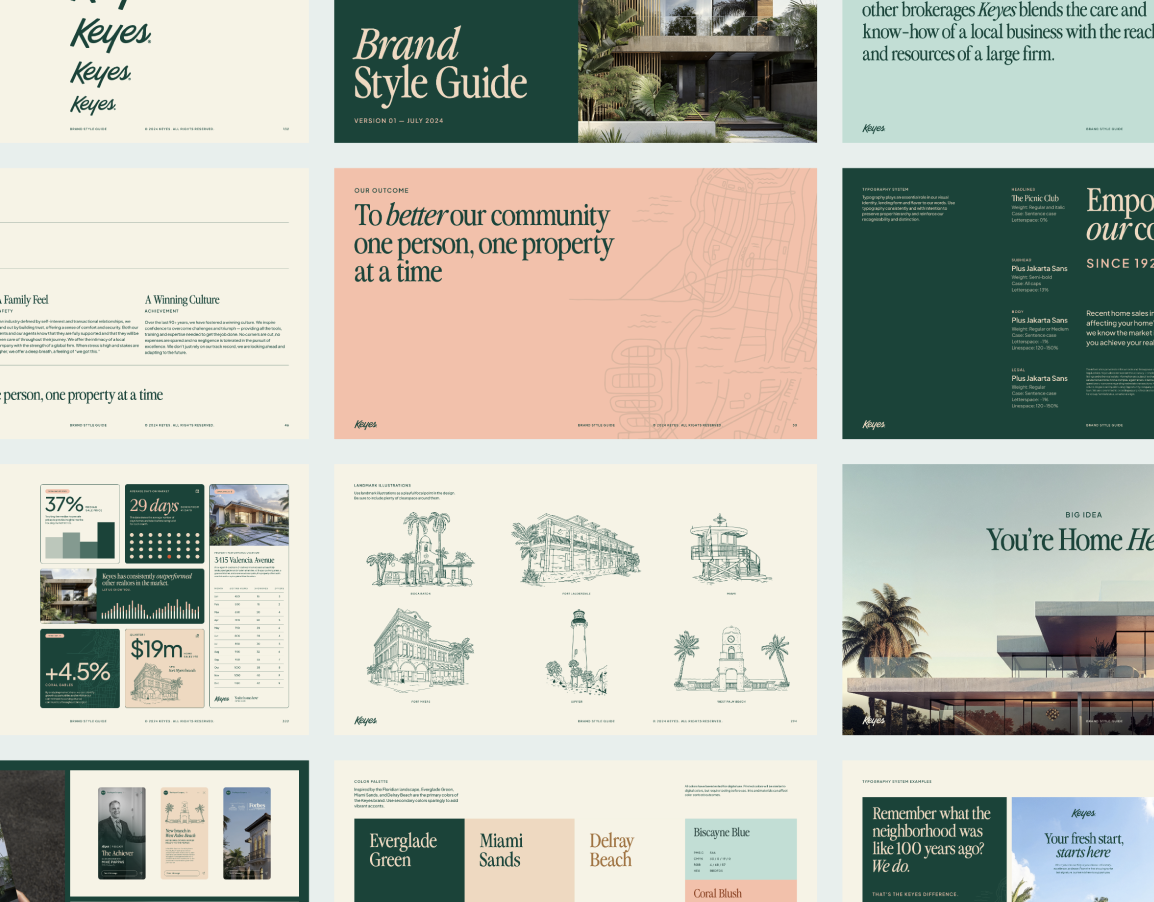Select 'The Picnic Club' headline font name
The width and height of the screenshot is (1154, 902).
(1034, 198)
